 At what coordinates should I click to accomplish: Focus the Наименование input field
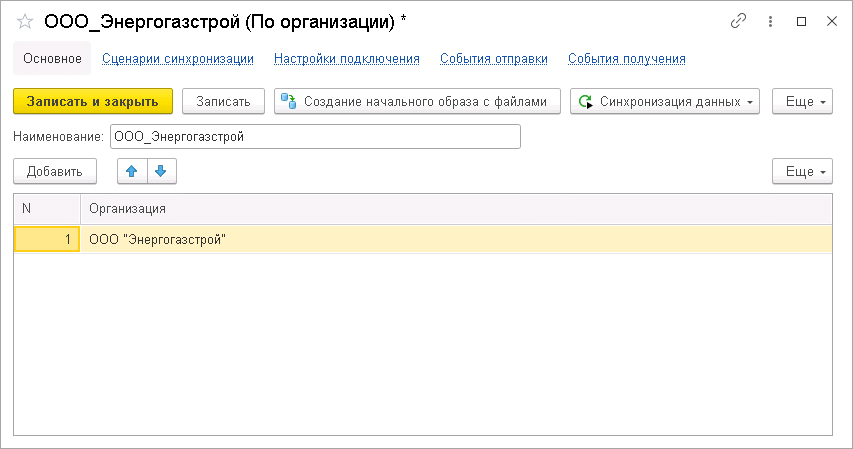click(x=316, y=137)
